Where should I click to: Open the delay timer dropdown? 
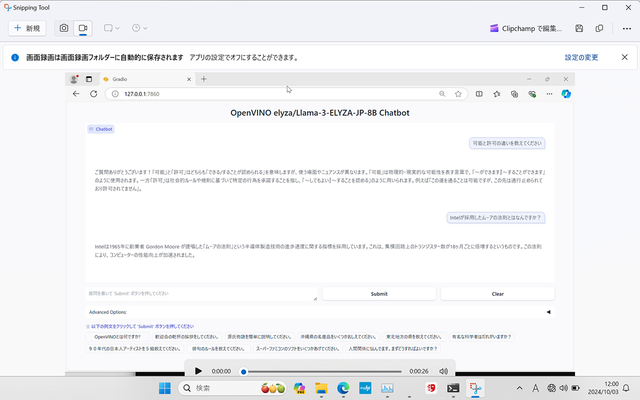point(140,28)
